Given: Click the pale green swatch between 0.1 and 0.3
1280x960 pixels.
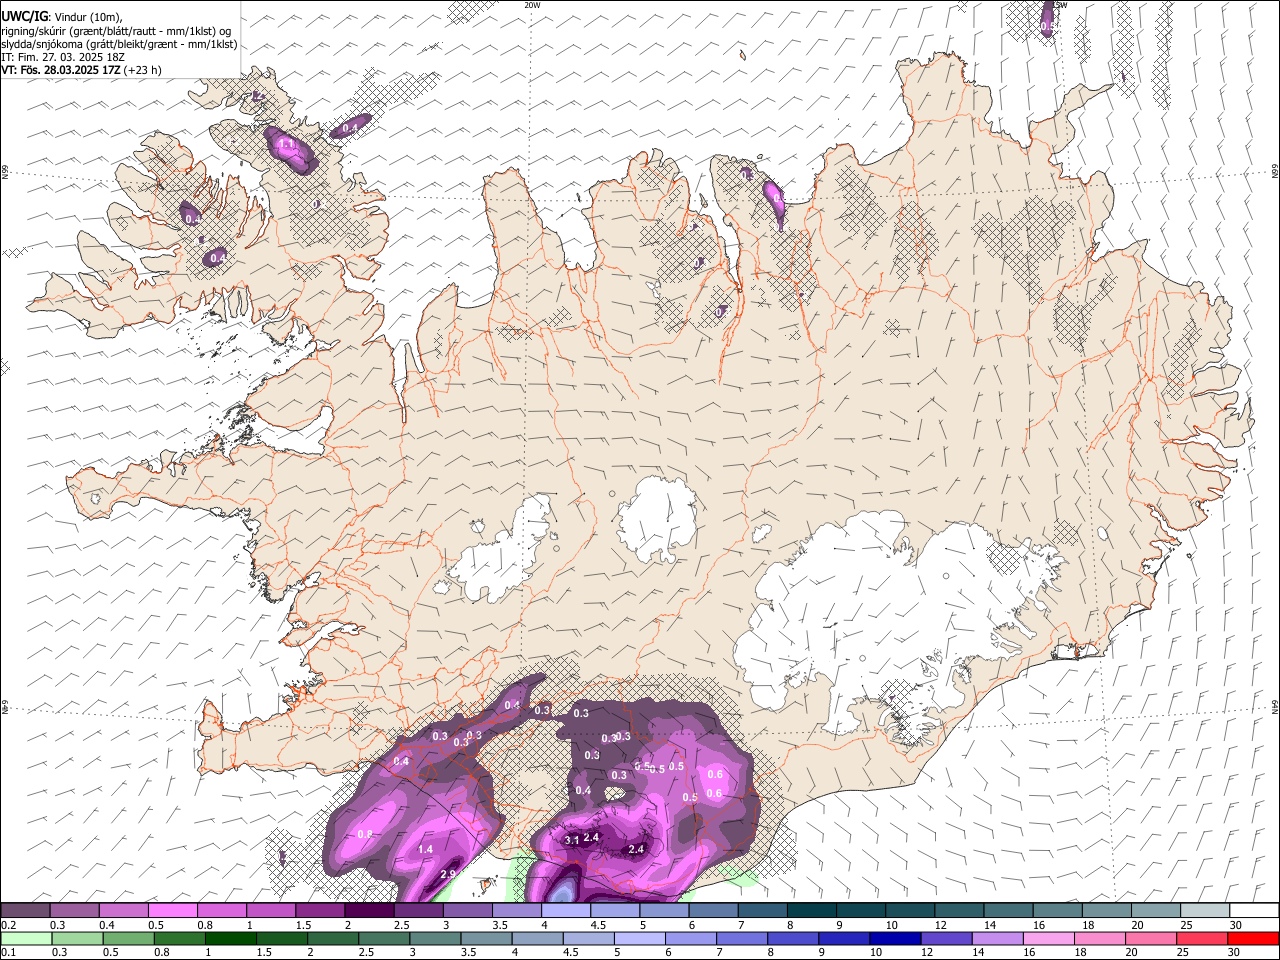Looking at the screenshot, I should (25, 938).
